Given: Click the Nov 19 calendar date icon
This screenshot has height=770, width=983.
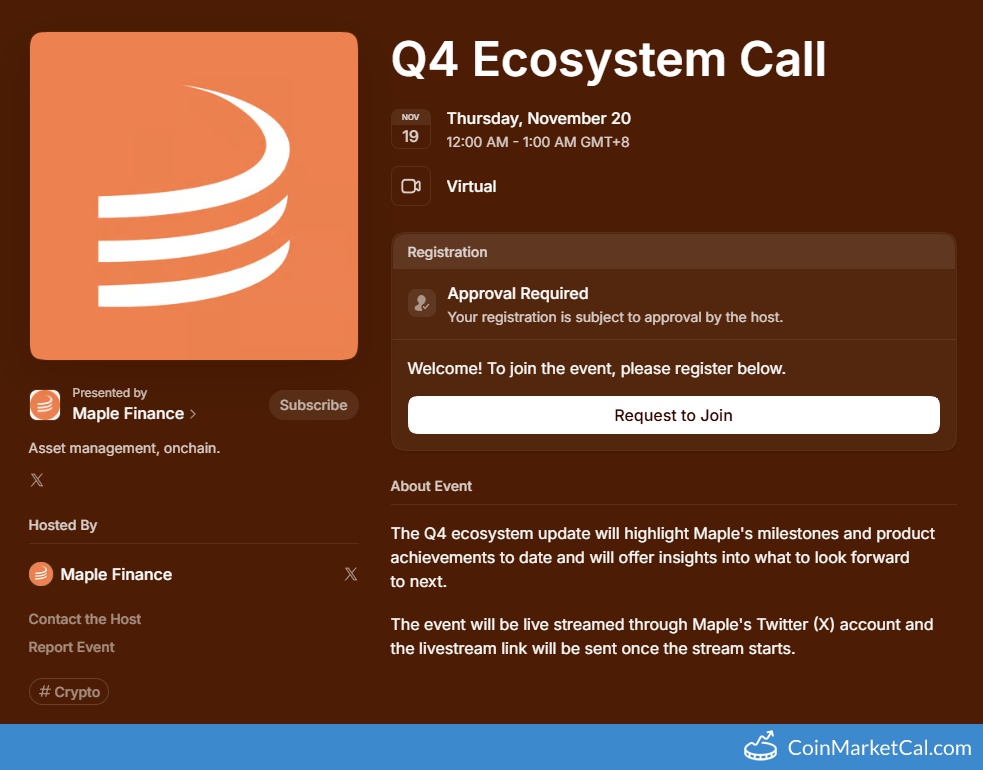Looking at the screenshot, I should pos(411,128).
